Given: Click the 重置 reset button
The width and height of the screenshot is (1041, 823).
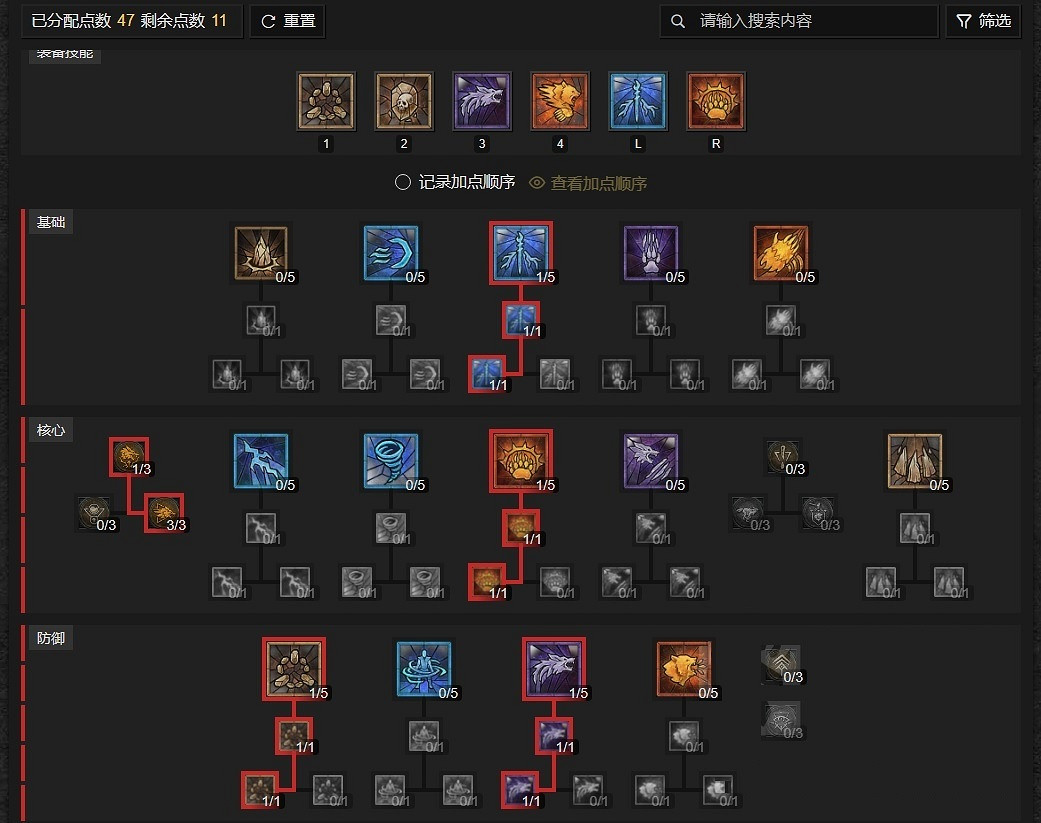Looking at the screenshot, I should point(287,21).
